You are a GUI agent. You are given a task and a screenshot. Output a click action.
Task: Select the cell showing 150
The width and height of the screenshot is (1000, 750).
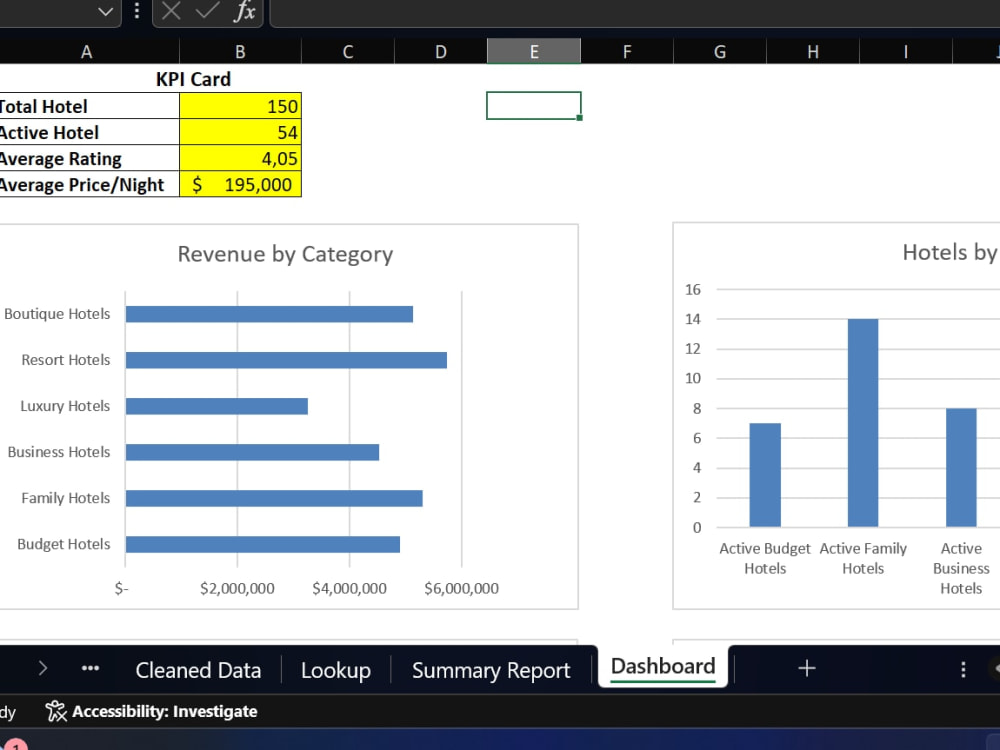pos(240,107)
